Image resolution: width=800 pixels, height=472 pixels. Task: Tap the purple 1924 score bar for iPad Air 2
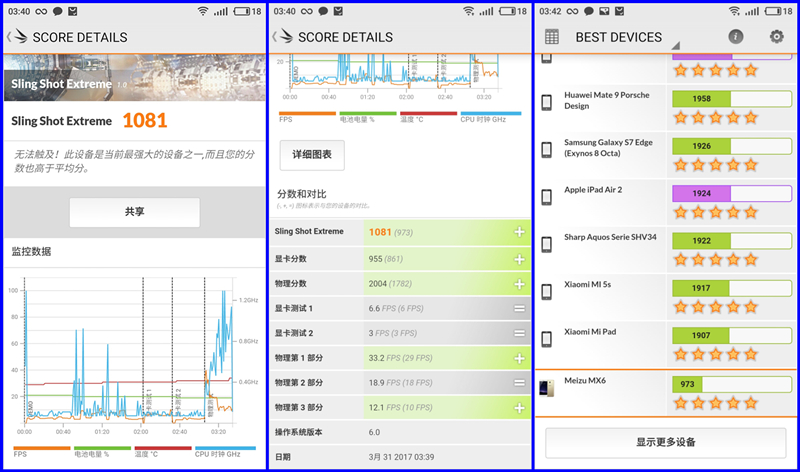[732, 193]
